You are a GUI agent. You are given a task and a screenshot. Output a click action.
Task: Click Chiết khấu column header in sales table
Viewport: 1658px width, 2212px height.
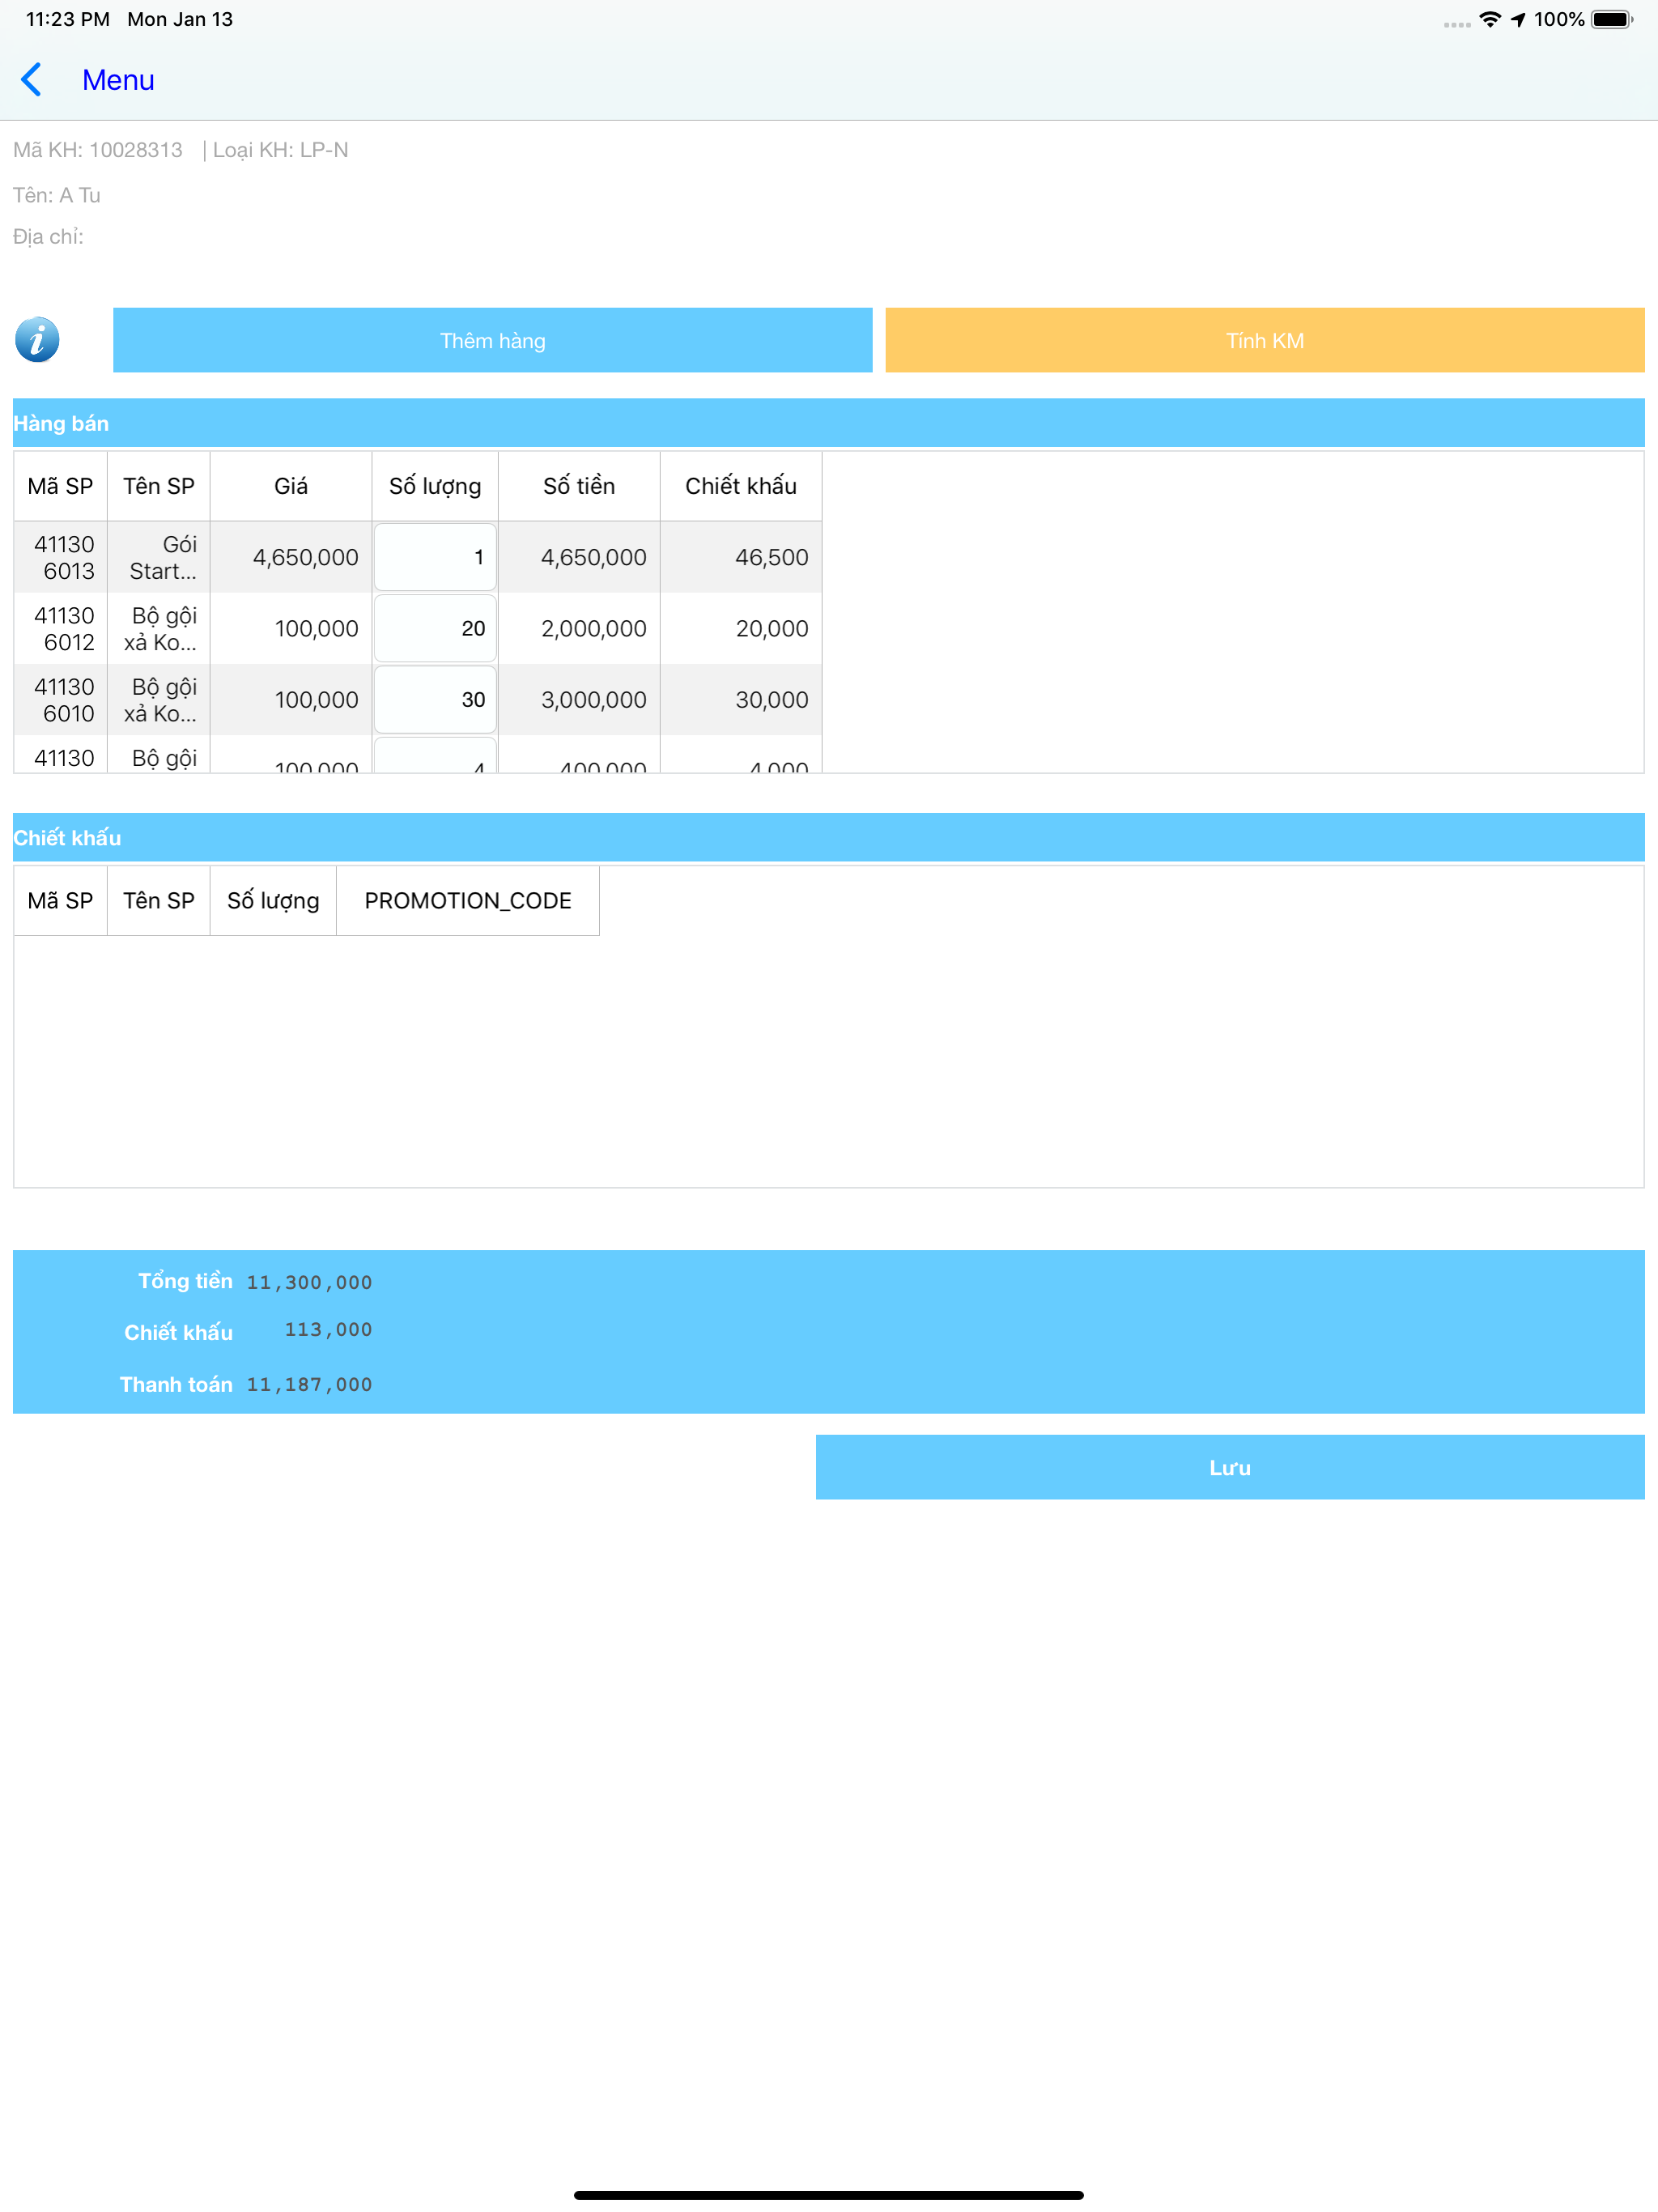(741, 486)
